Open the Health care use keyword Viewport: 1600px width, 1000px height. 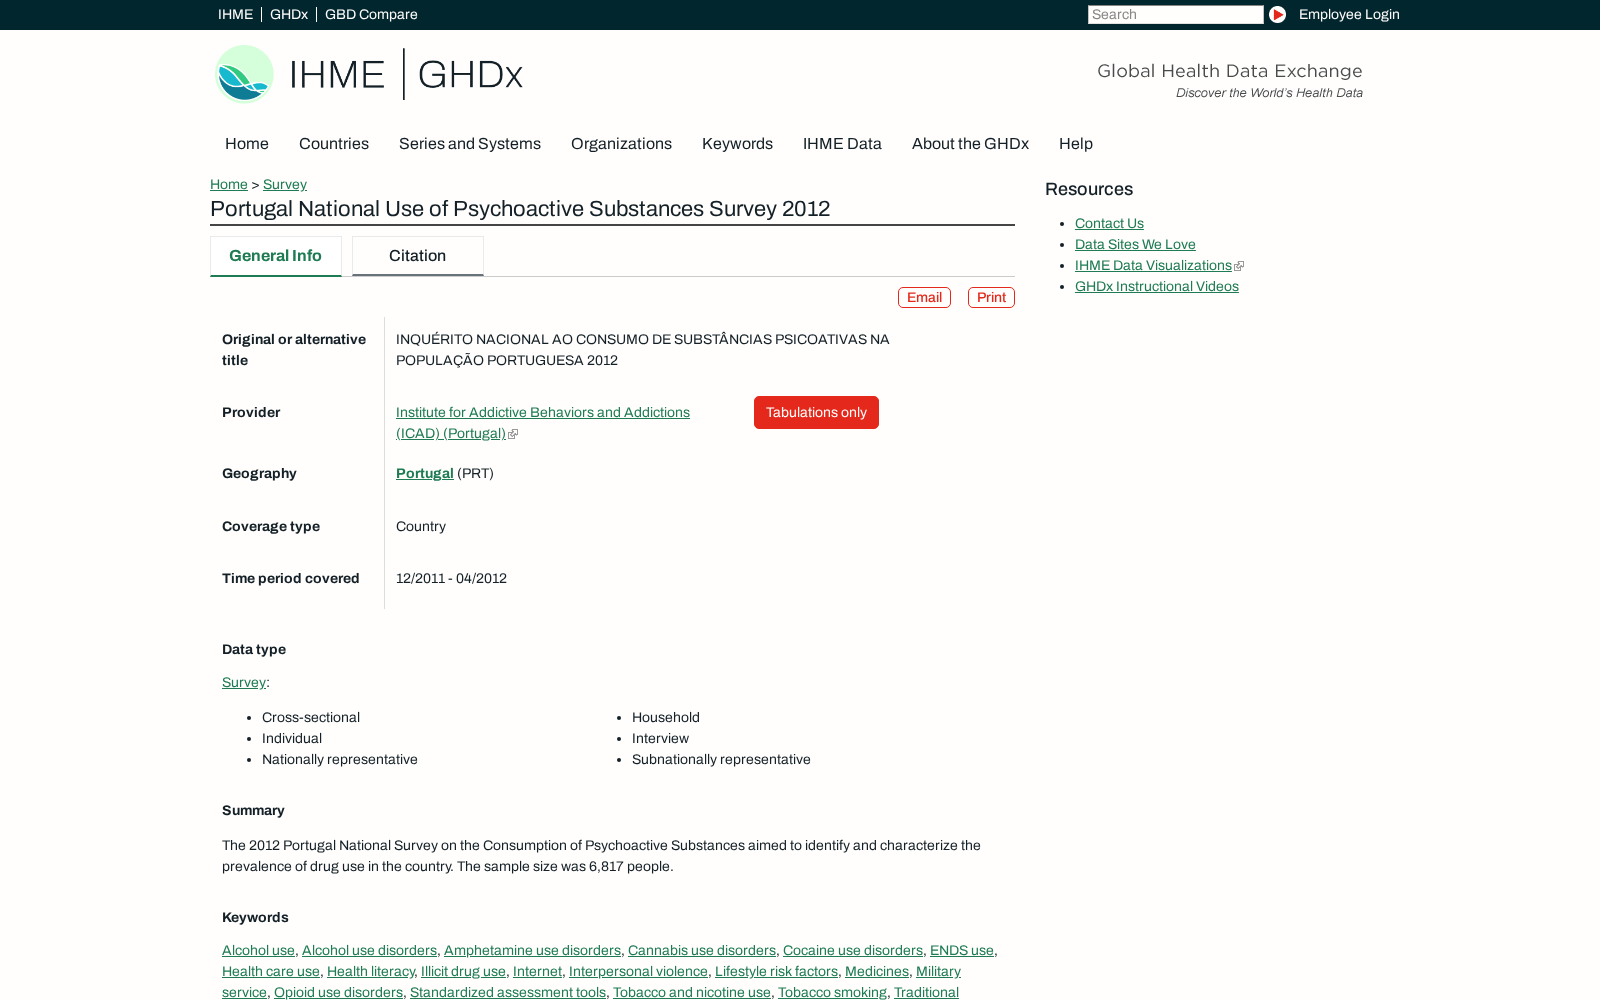click(271, 971)
